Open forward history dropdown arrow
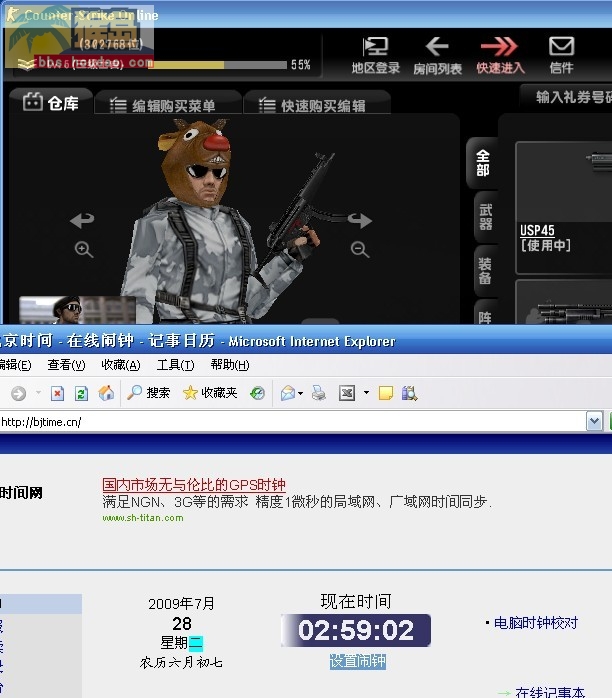Image resolution: width=612 pixels, height=698 pixels. [x=38, y=393]
